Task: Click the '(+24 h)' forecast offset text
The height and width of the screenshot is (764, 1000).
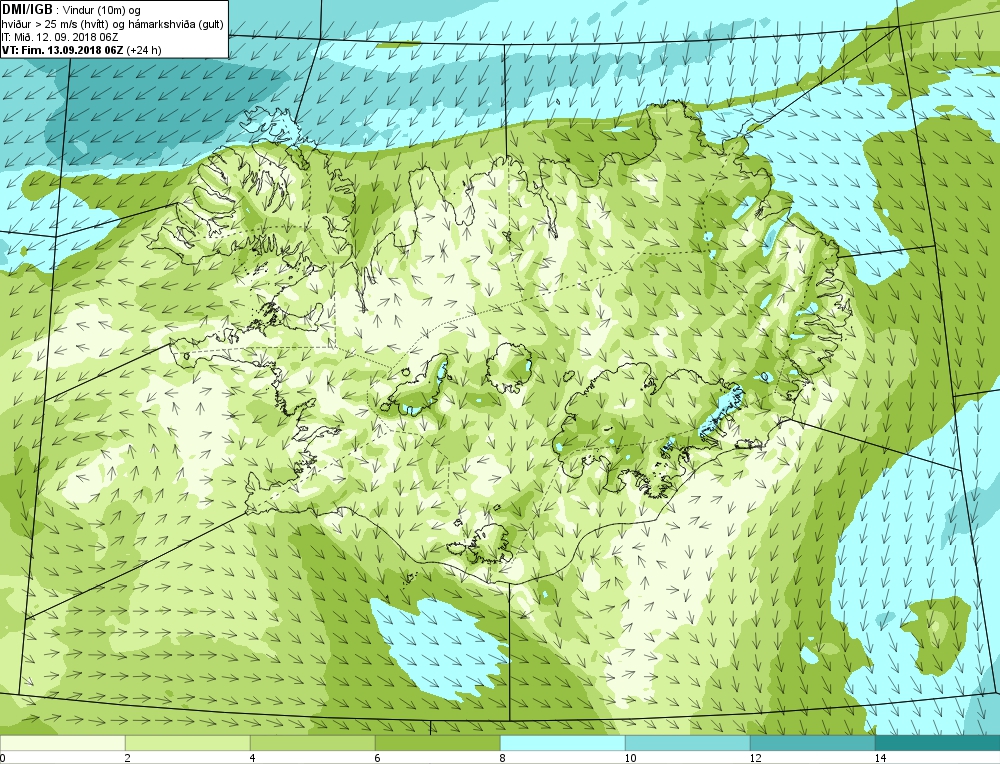Action: pyautogui.click(x=144, y=50)
